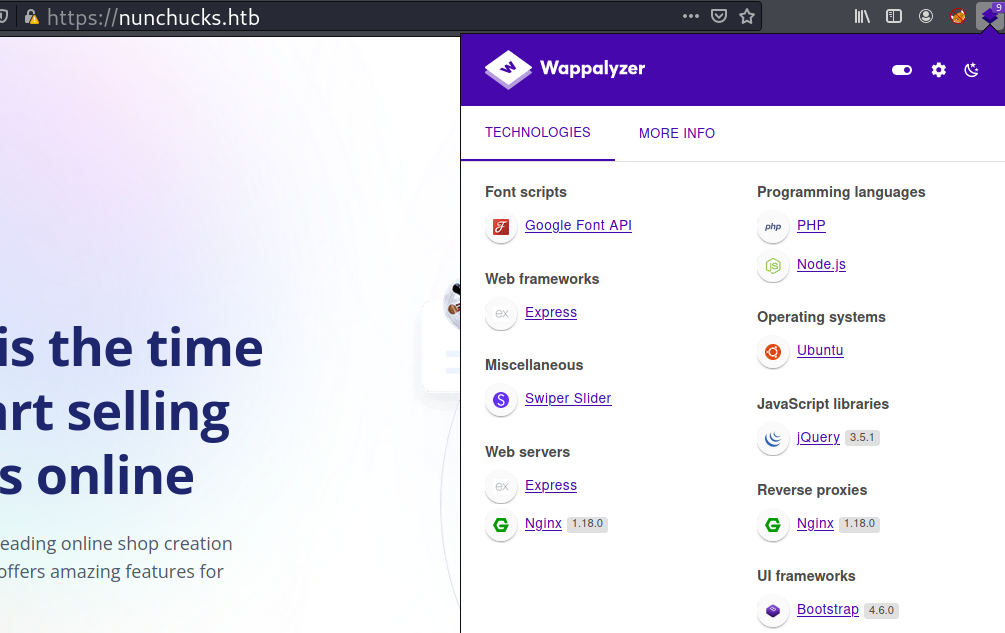Save the page to Pocket
This screenshot has height=633, width=1005.
pos(719,16)
